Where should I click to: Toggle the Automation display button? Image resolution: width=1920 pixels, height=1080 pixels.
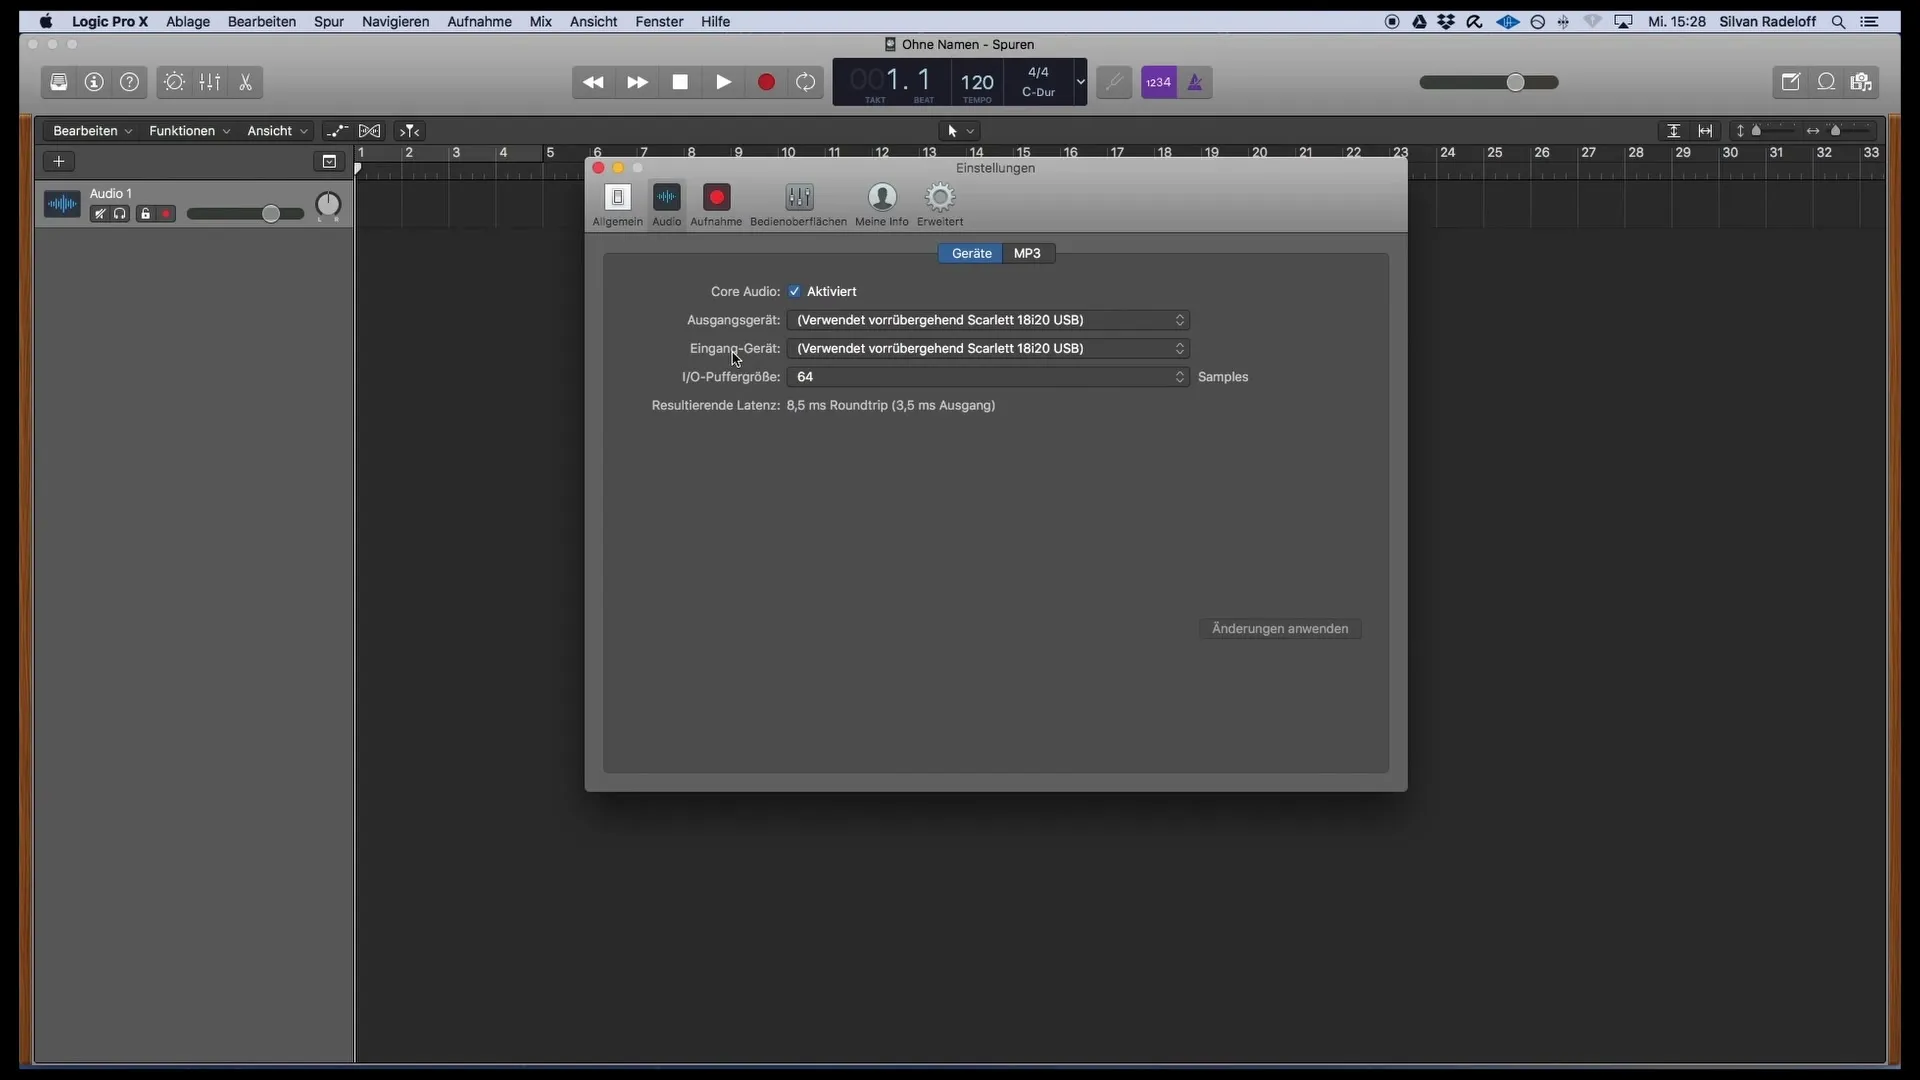click(337, 131)
